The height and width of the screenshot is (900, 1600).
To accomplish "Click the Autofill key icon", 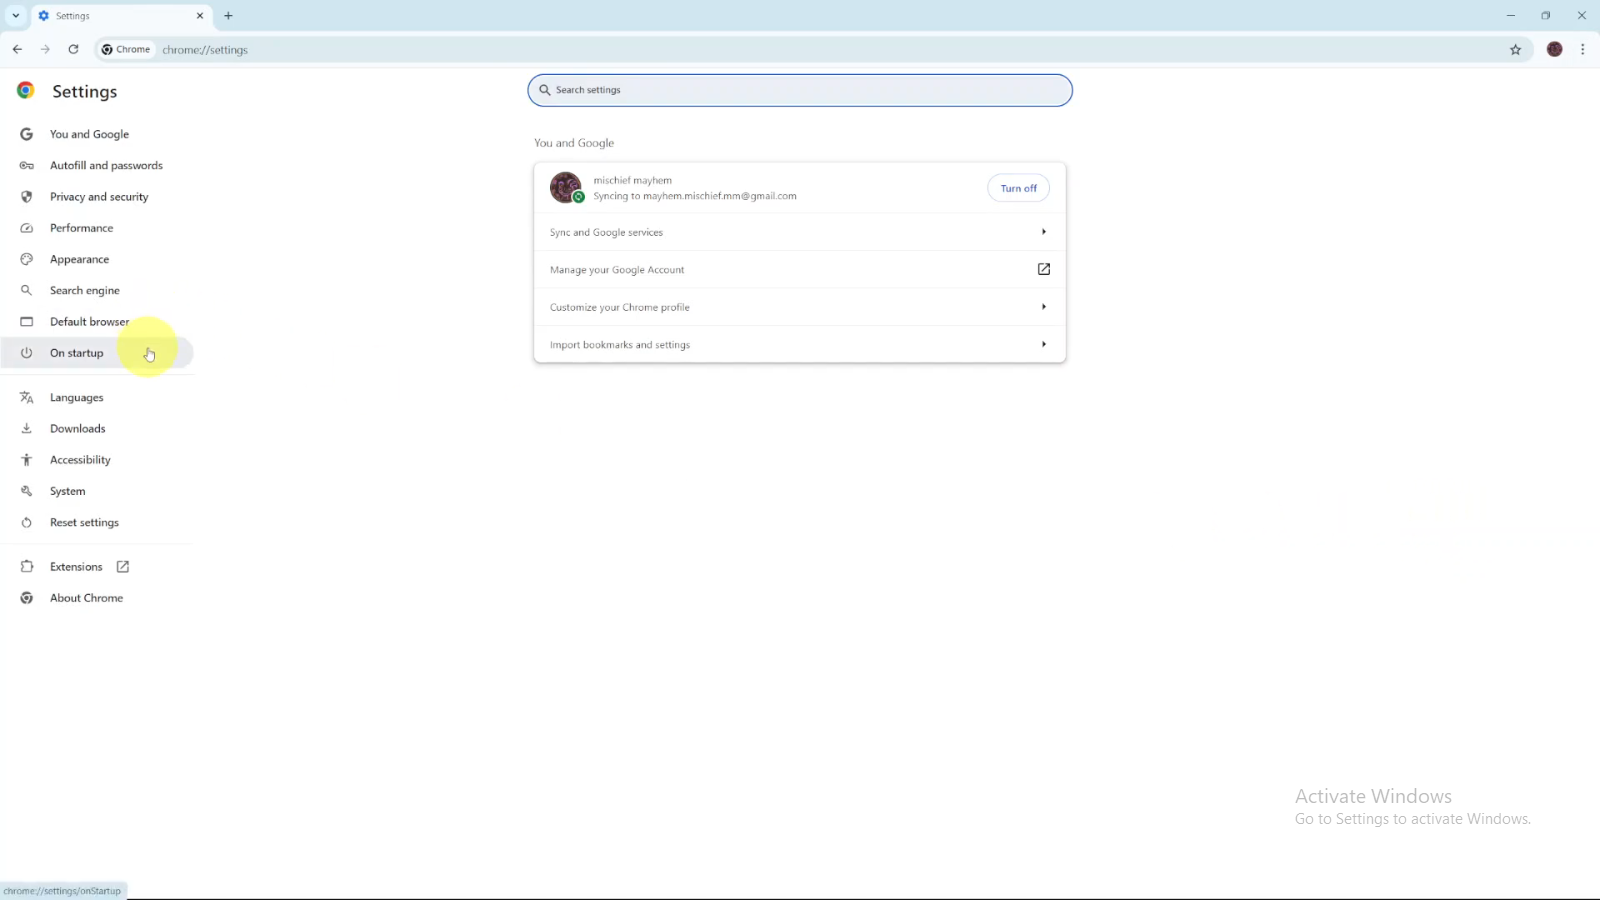I will 27,165.
